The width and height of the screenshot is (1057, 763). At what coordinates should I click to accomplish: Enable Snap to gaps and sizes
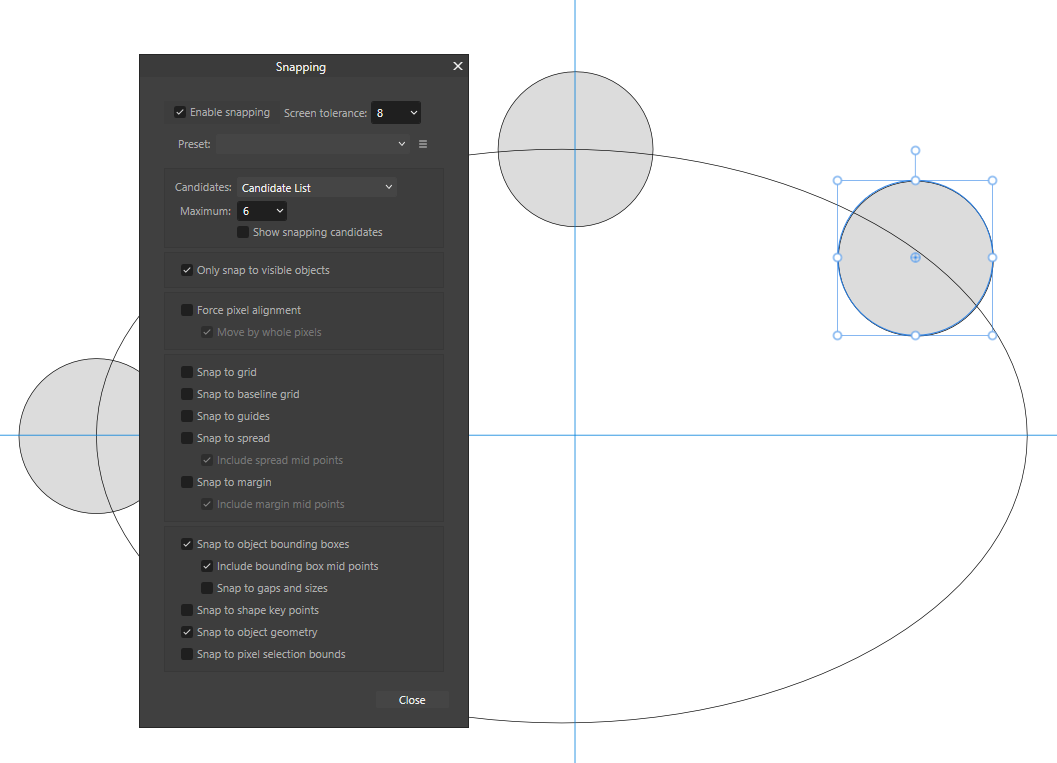point(207,587)
